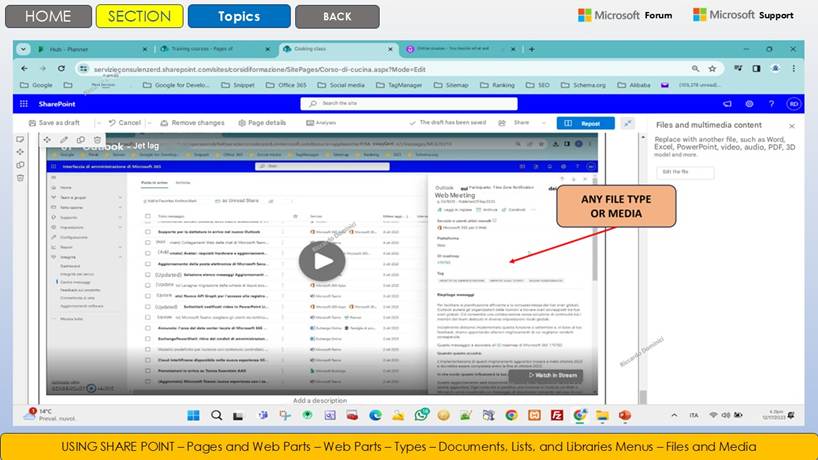Bookmark this page with the star

tap(712, 68)
